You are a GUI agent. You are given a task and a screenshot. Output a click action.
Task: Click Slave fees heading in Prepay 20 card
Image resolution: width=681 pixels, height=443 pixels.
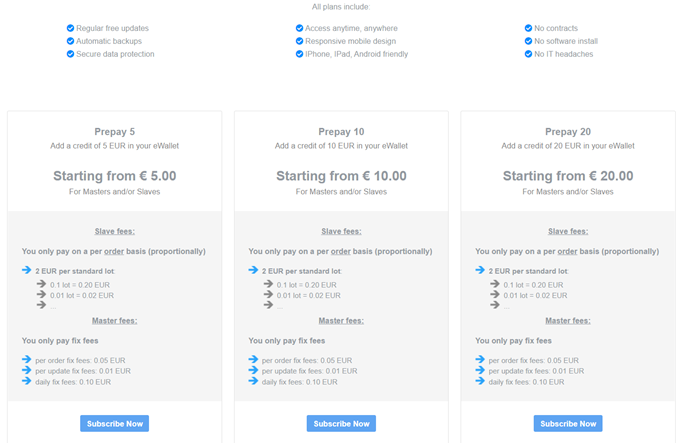coord(568,231)
